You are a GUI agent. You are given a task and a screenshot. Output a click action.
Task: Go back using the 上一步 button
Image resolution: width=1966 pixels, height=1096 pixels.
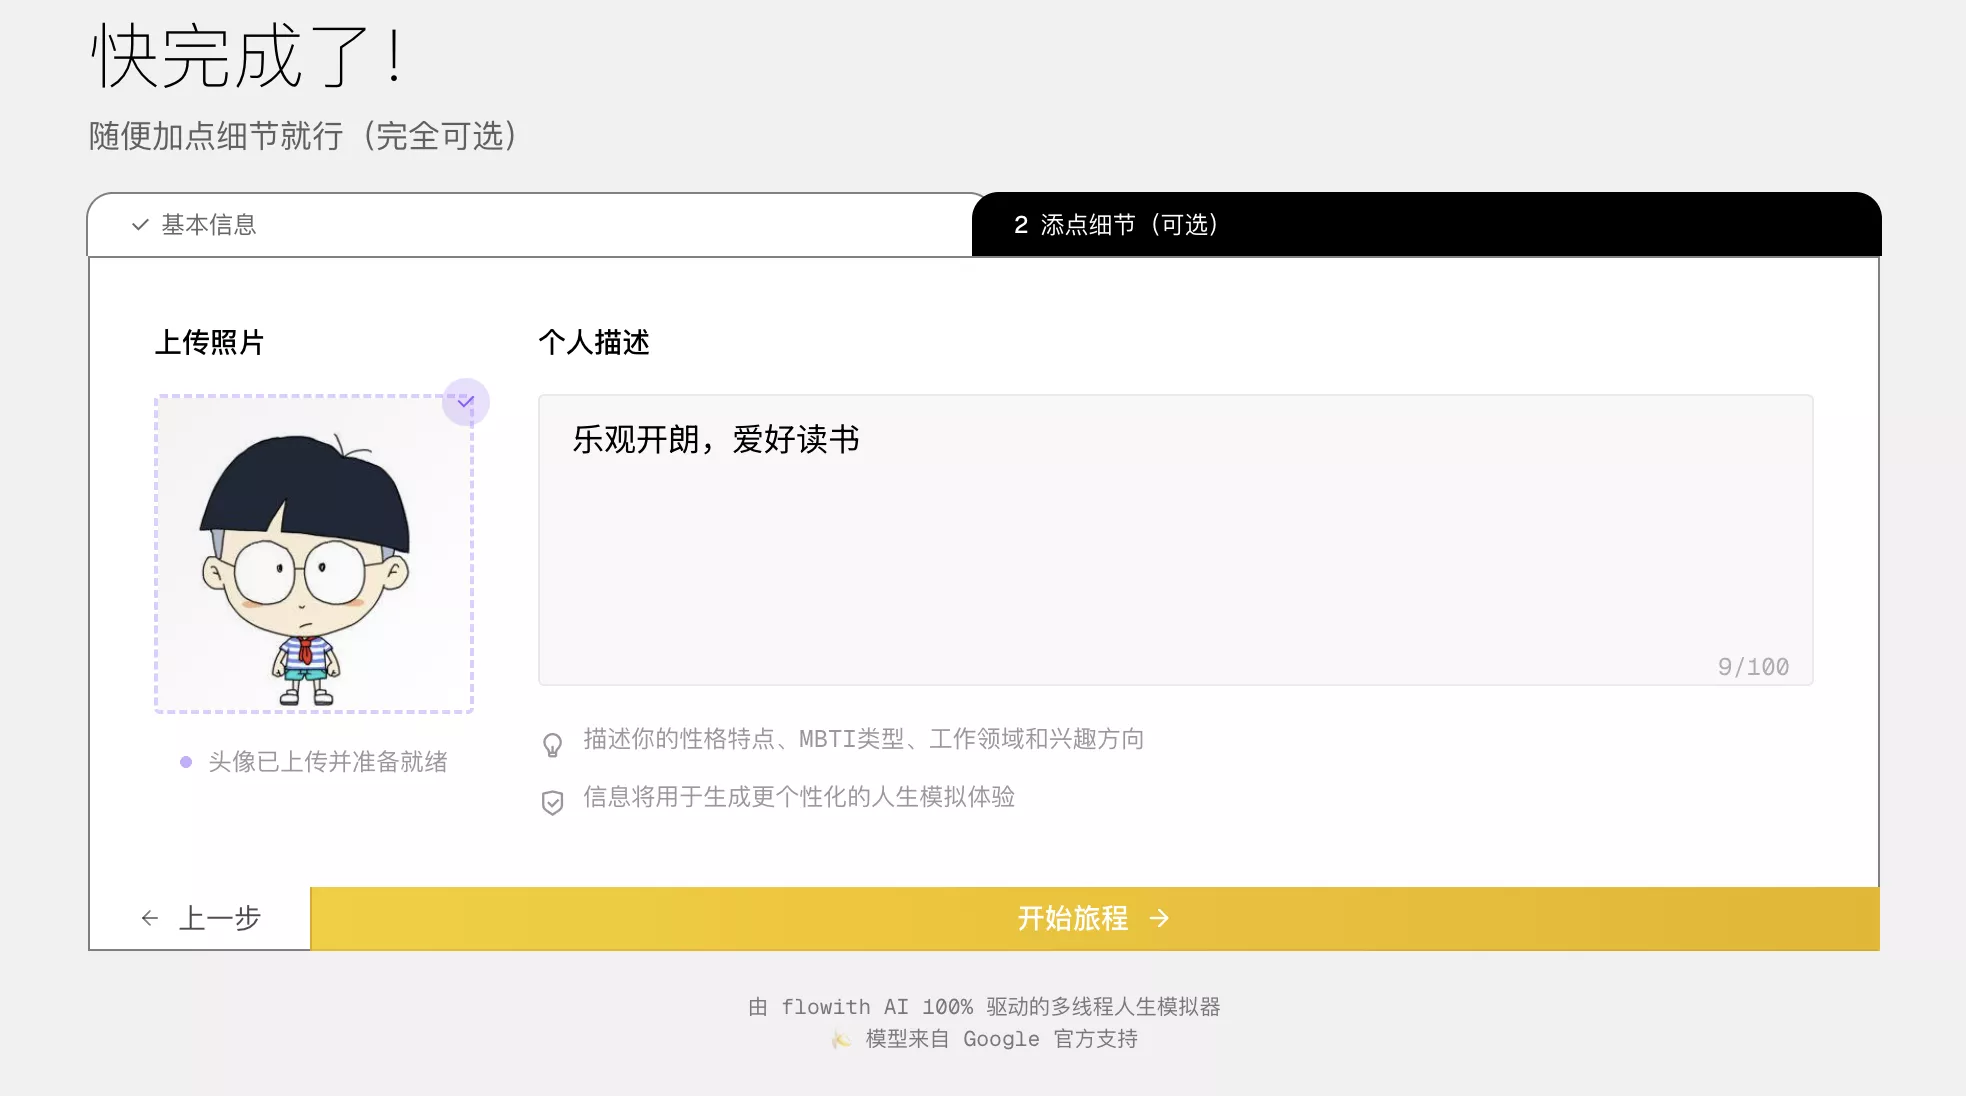pyautogui.click(x=220, y=918)
